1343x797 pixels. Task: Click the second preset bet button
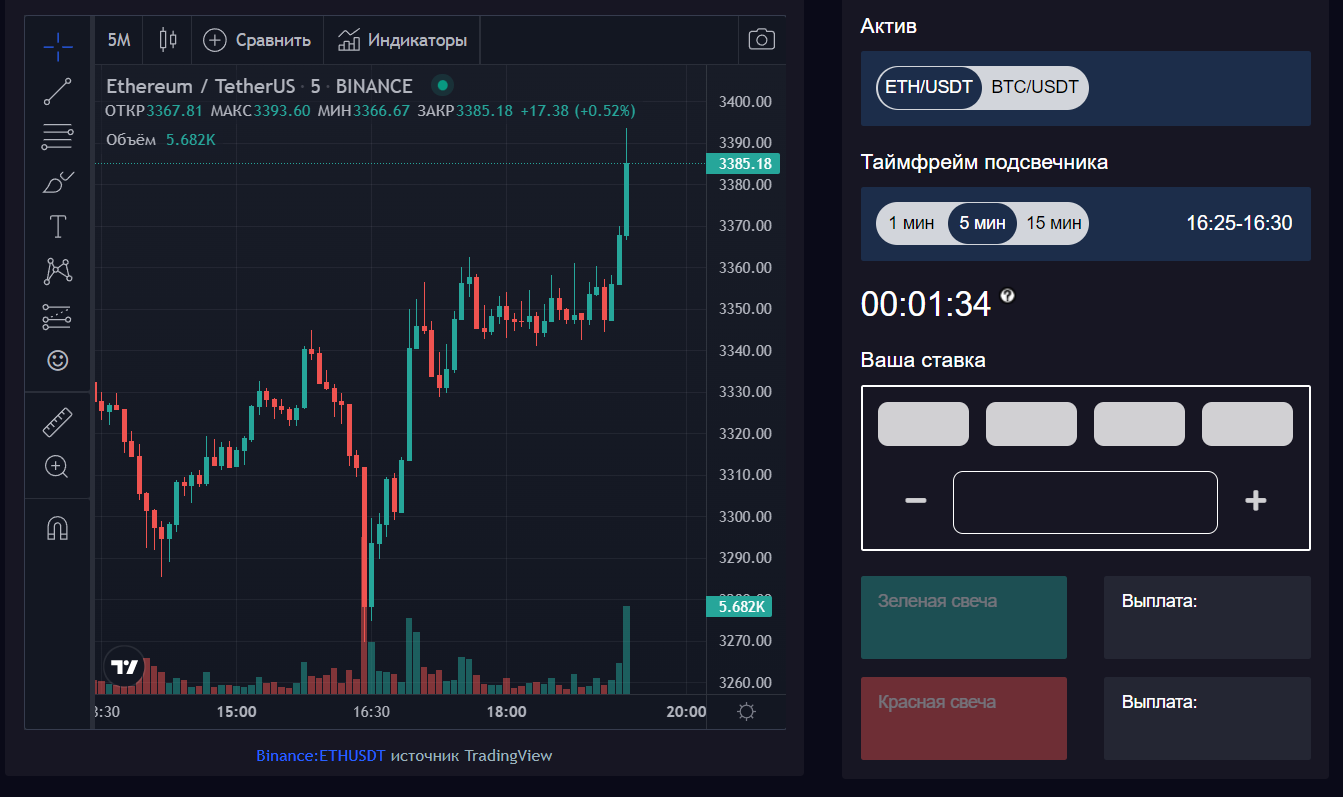coord(1031,424)
